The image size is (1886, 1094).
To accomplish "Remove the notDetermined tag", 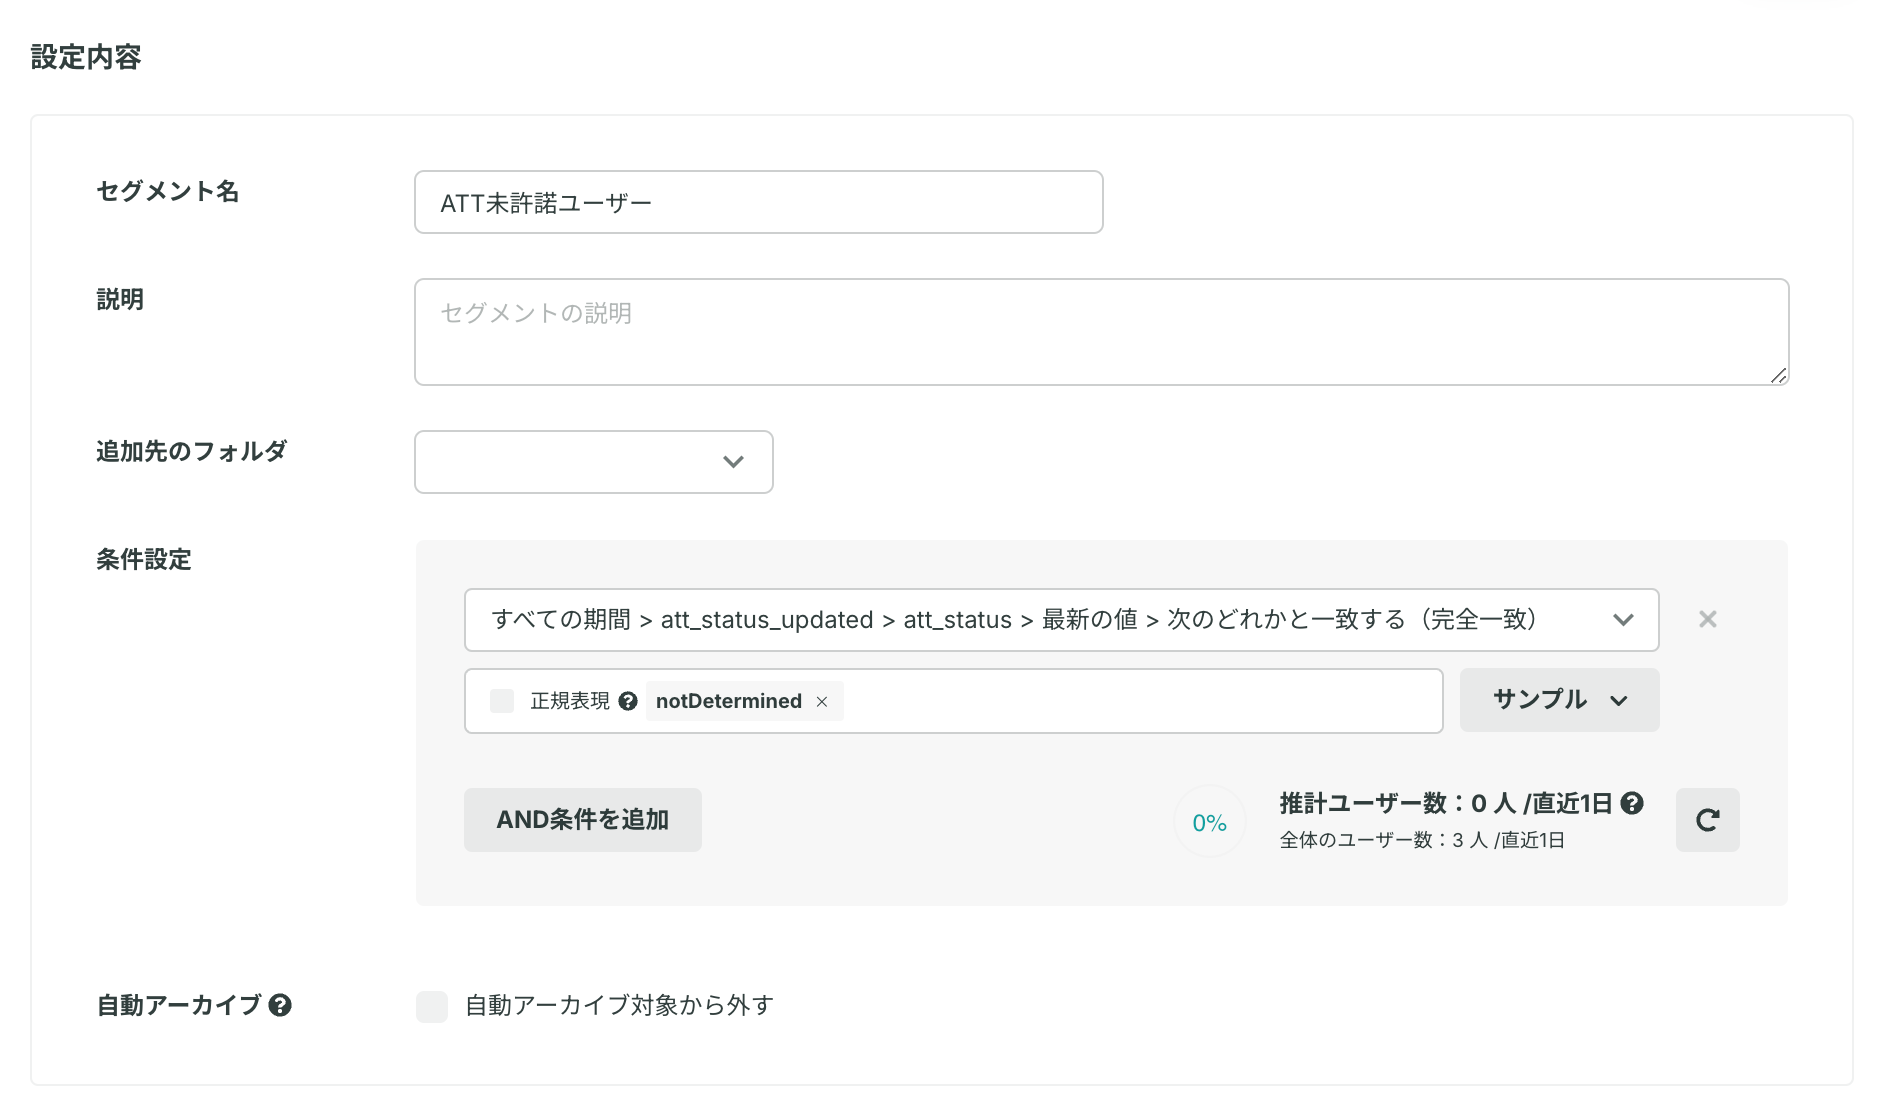I will click(x=822, y=702).
